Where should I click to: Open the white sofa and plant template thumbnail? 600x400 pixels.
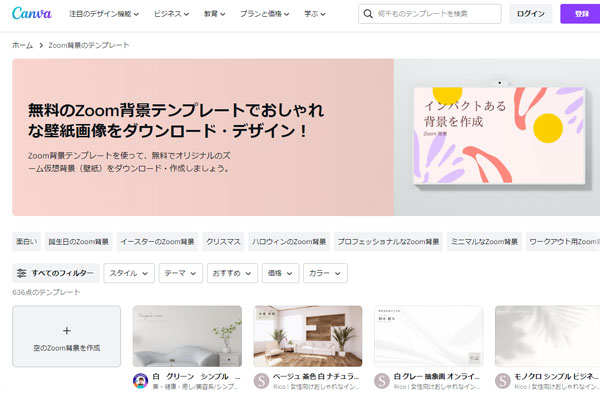[187, 336]
